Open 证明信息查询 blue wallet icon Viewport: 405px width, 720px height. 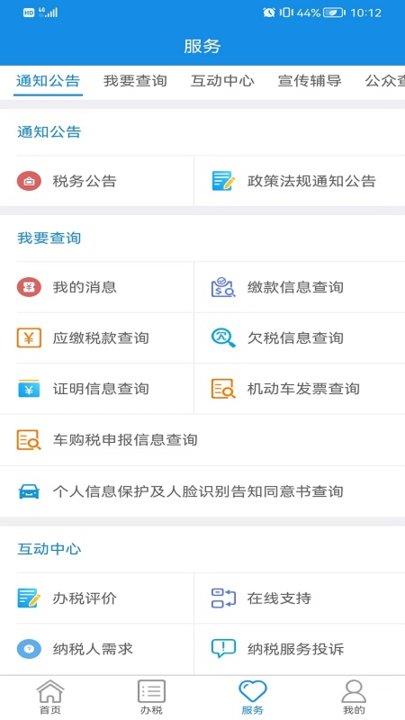pyautogui.click(x=29, y=388)
